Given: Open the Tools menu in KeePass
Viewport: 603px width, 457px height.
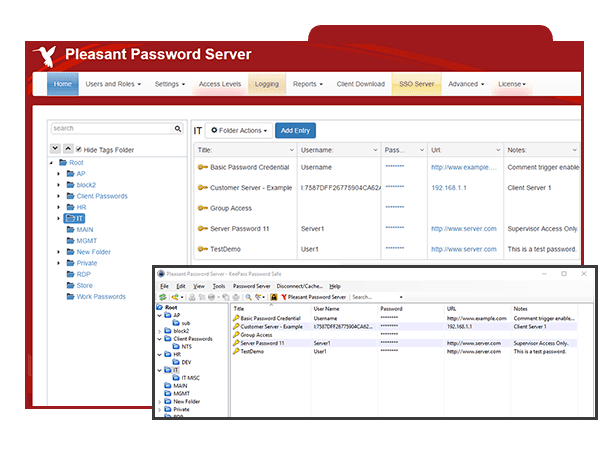Looking at the screenshot, I should pyautogui.click(x=219, y=286).
